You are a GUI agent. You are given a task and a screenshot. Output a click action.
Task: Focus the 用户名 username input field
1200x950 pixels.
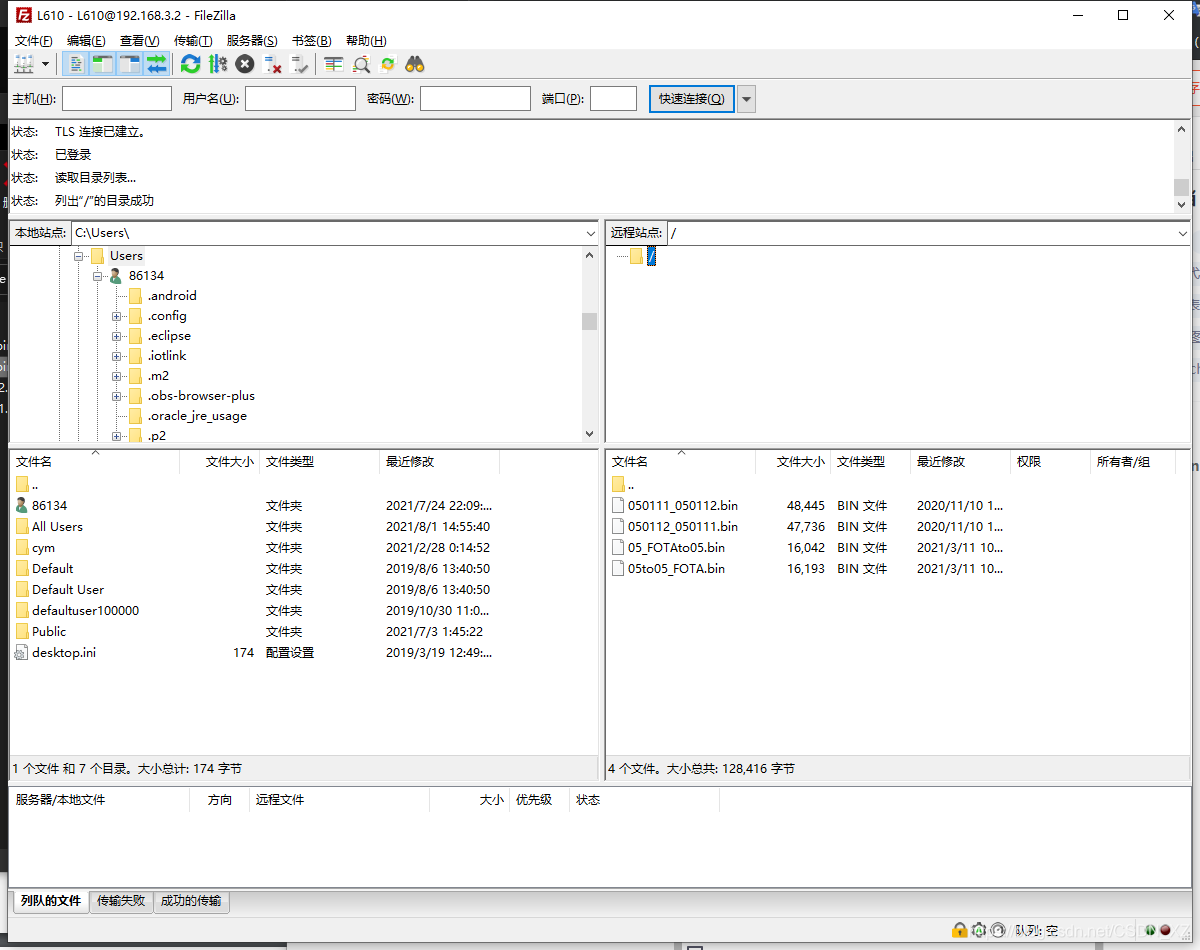click(x=300, y=98)
